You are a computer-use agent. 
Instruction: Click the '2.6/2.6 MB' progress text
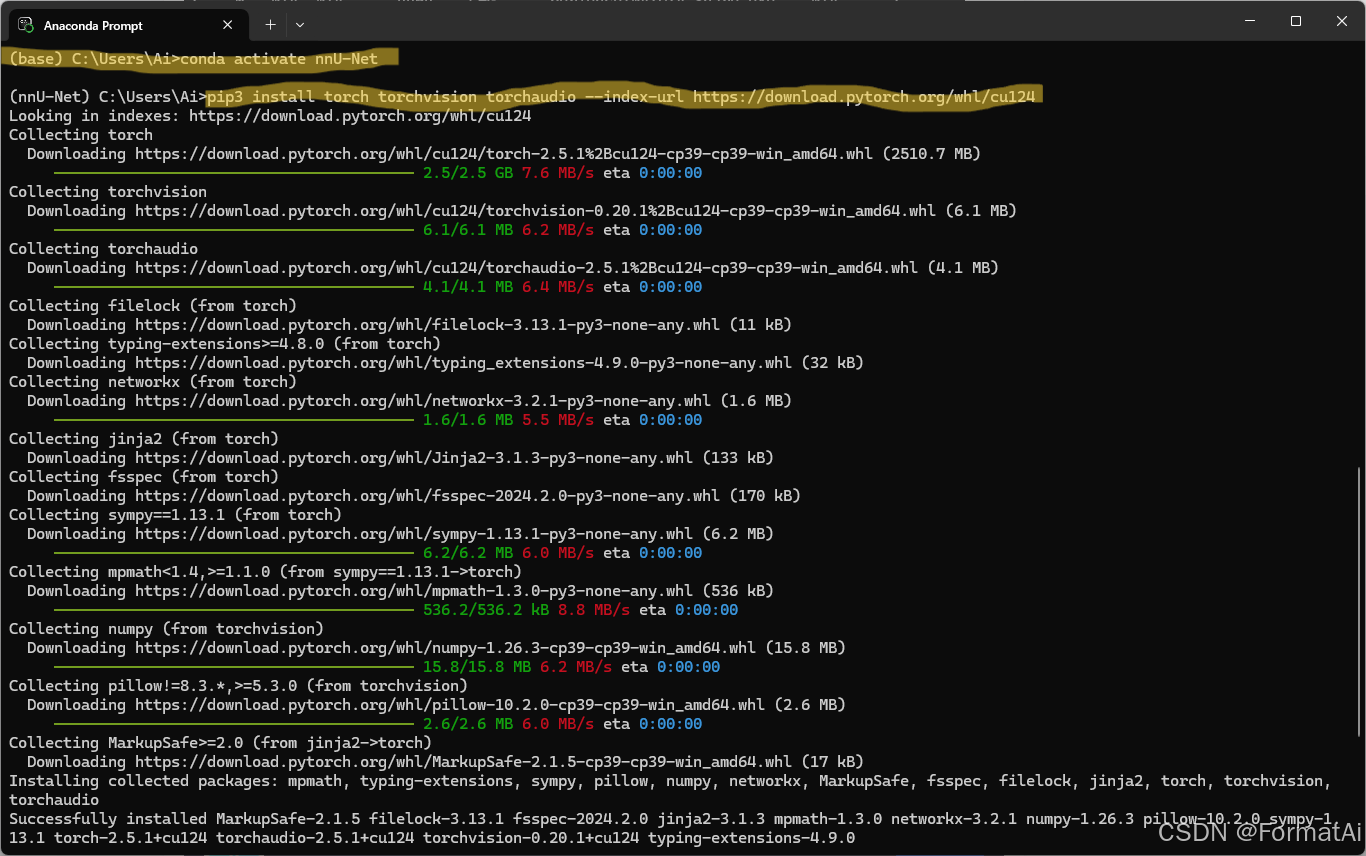[468, 724]
